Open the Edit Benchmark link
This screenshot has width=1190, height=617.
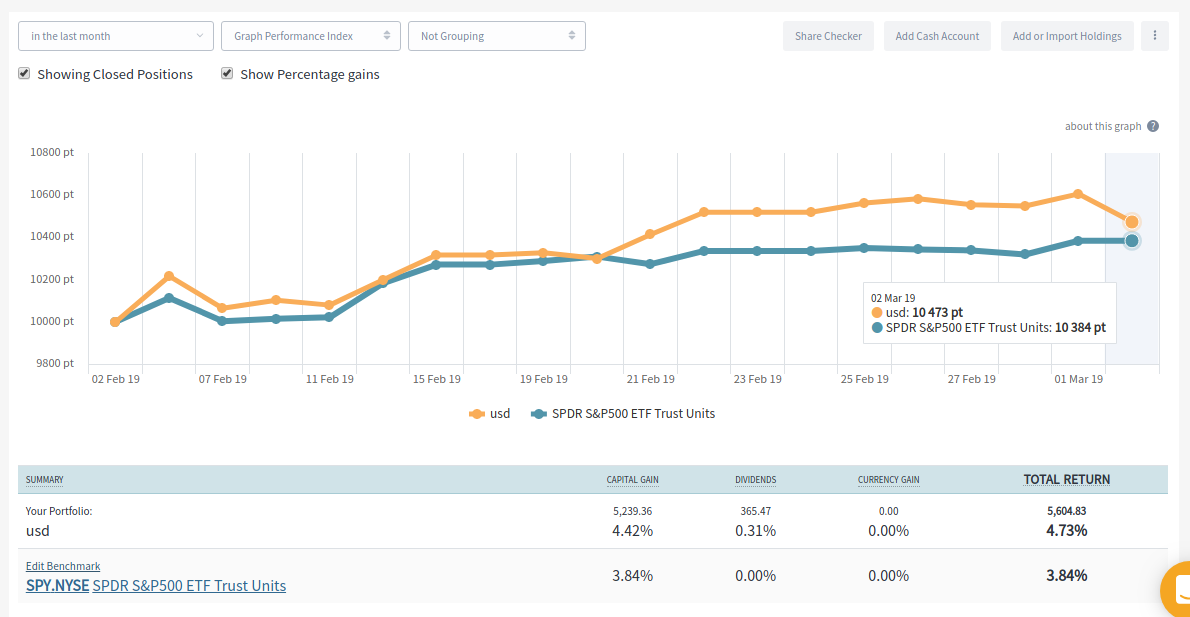tap(63, 566)
